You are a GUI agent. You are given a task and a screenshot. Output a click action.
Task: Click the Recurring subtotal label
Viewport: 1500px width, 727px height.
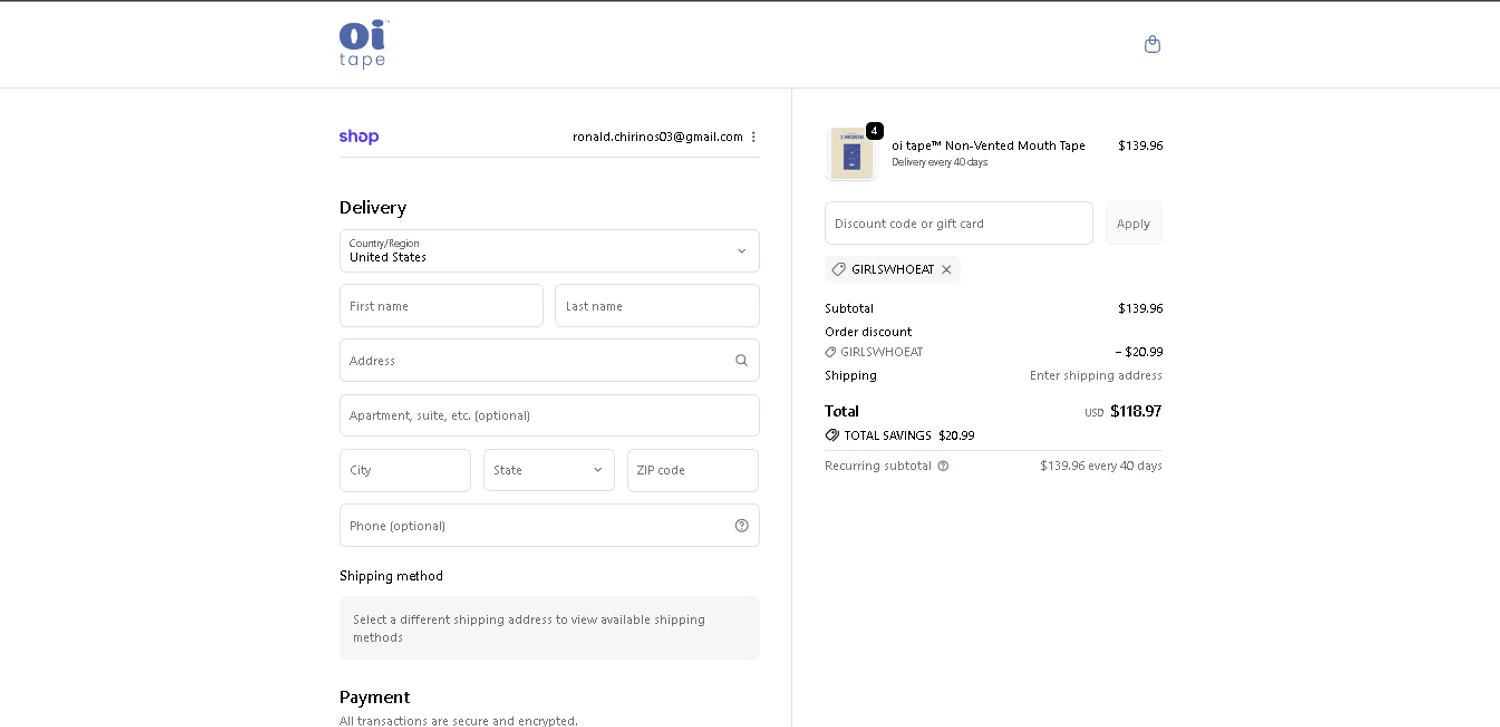pos(878,466)
